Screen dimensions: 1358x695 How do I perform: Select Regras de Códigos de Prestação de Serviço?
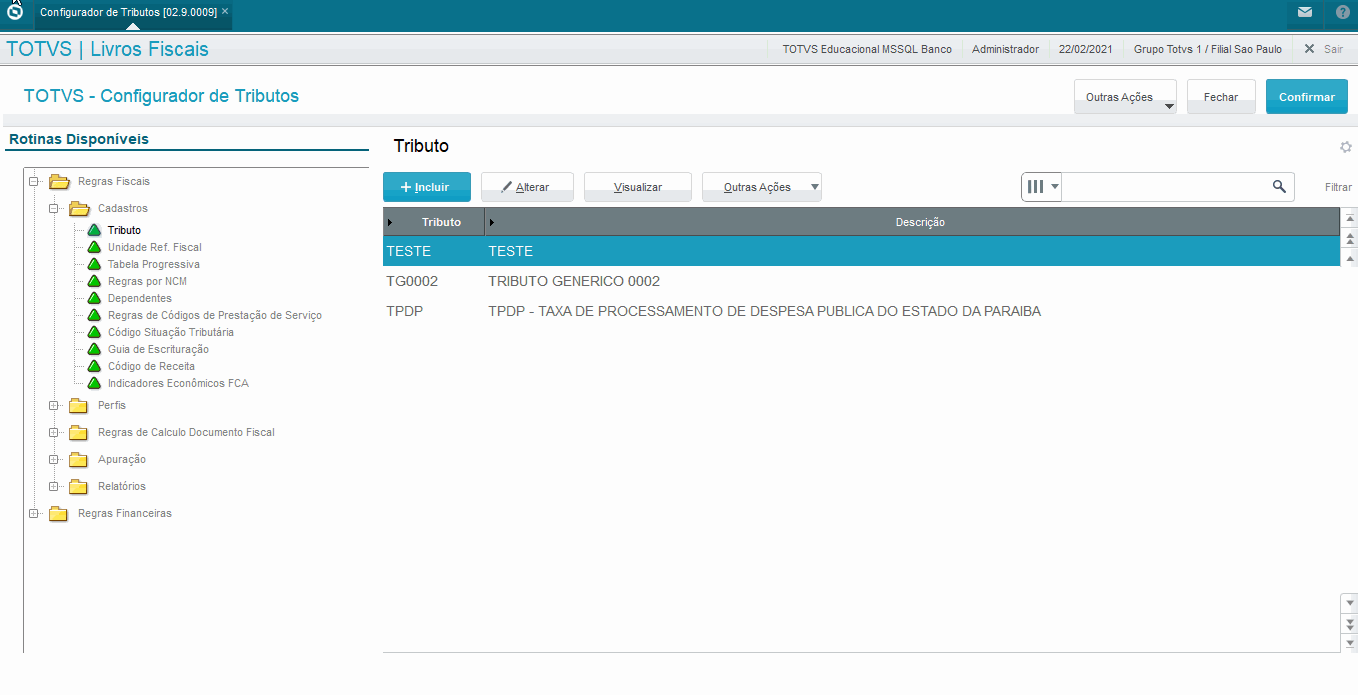215,316
